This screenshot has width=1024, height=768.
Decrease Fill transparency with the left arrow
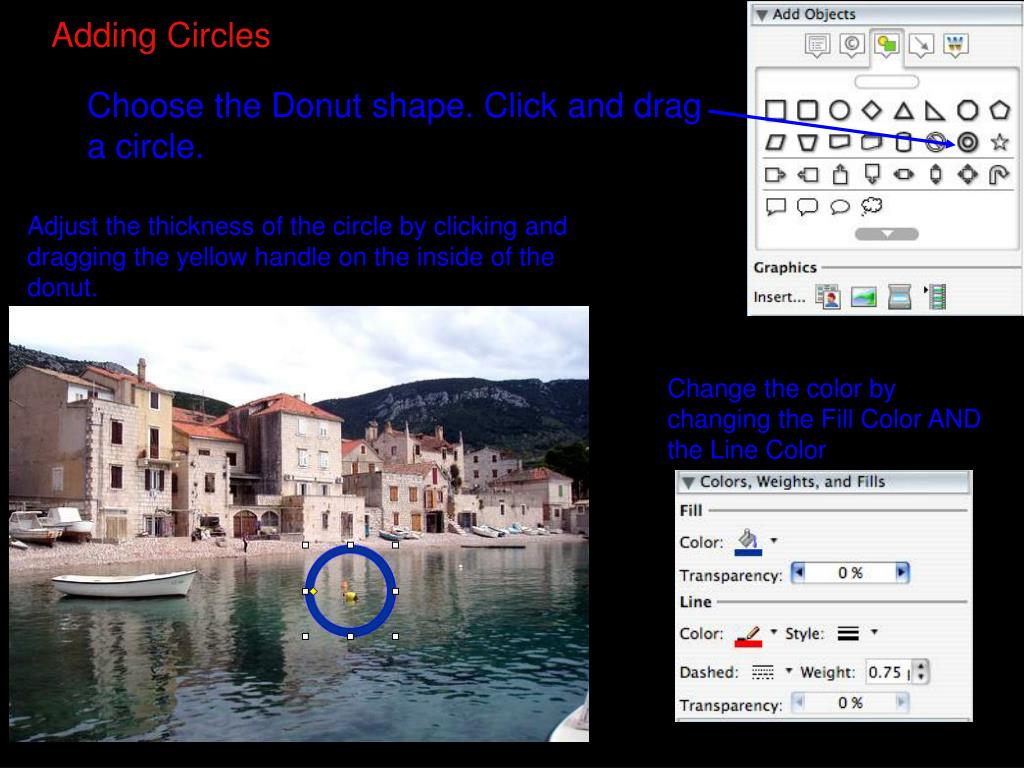[x=798, y=573]
